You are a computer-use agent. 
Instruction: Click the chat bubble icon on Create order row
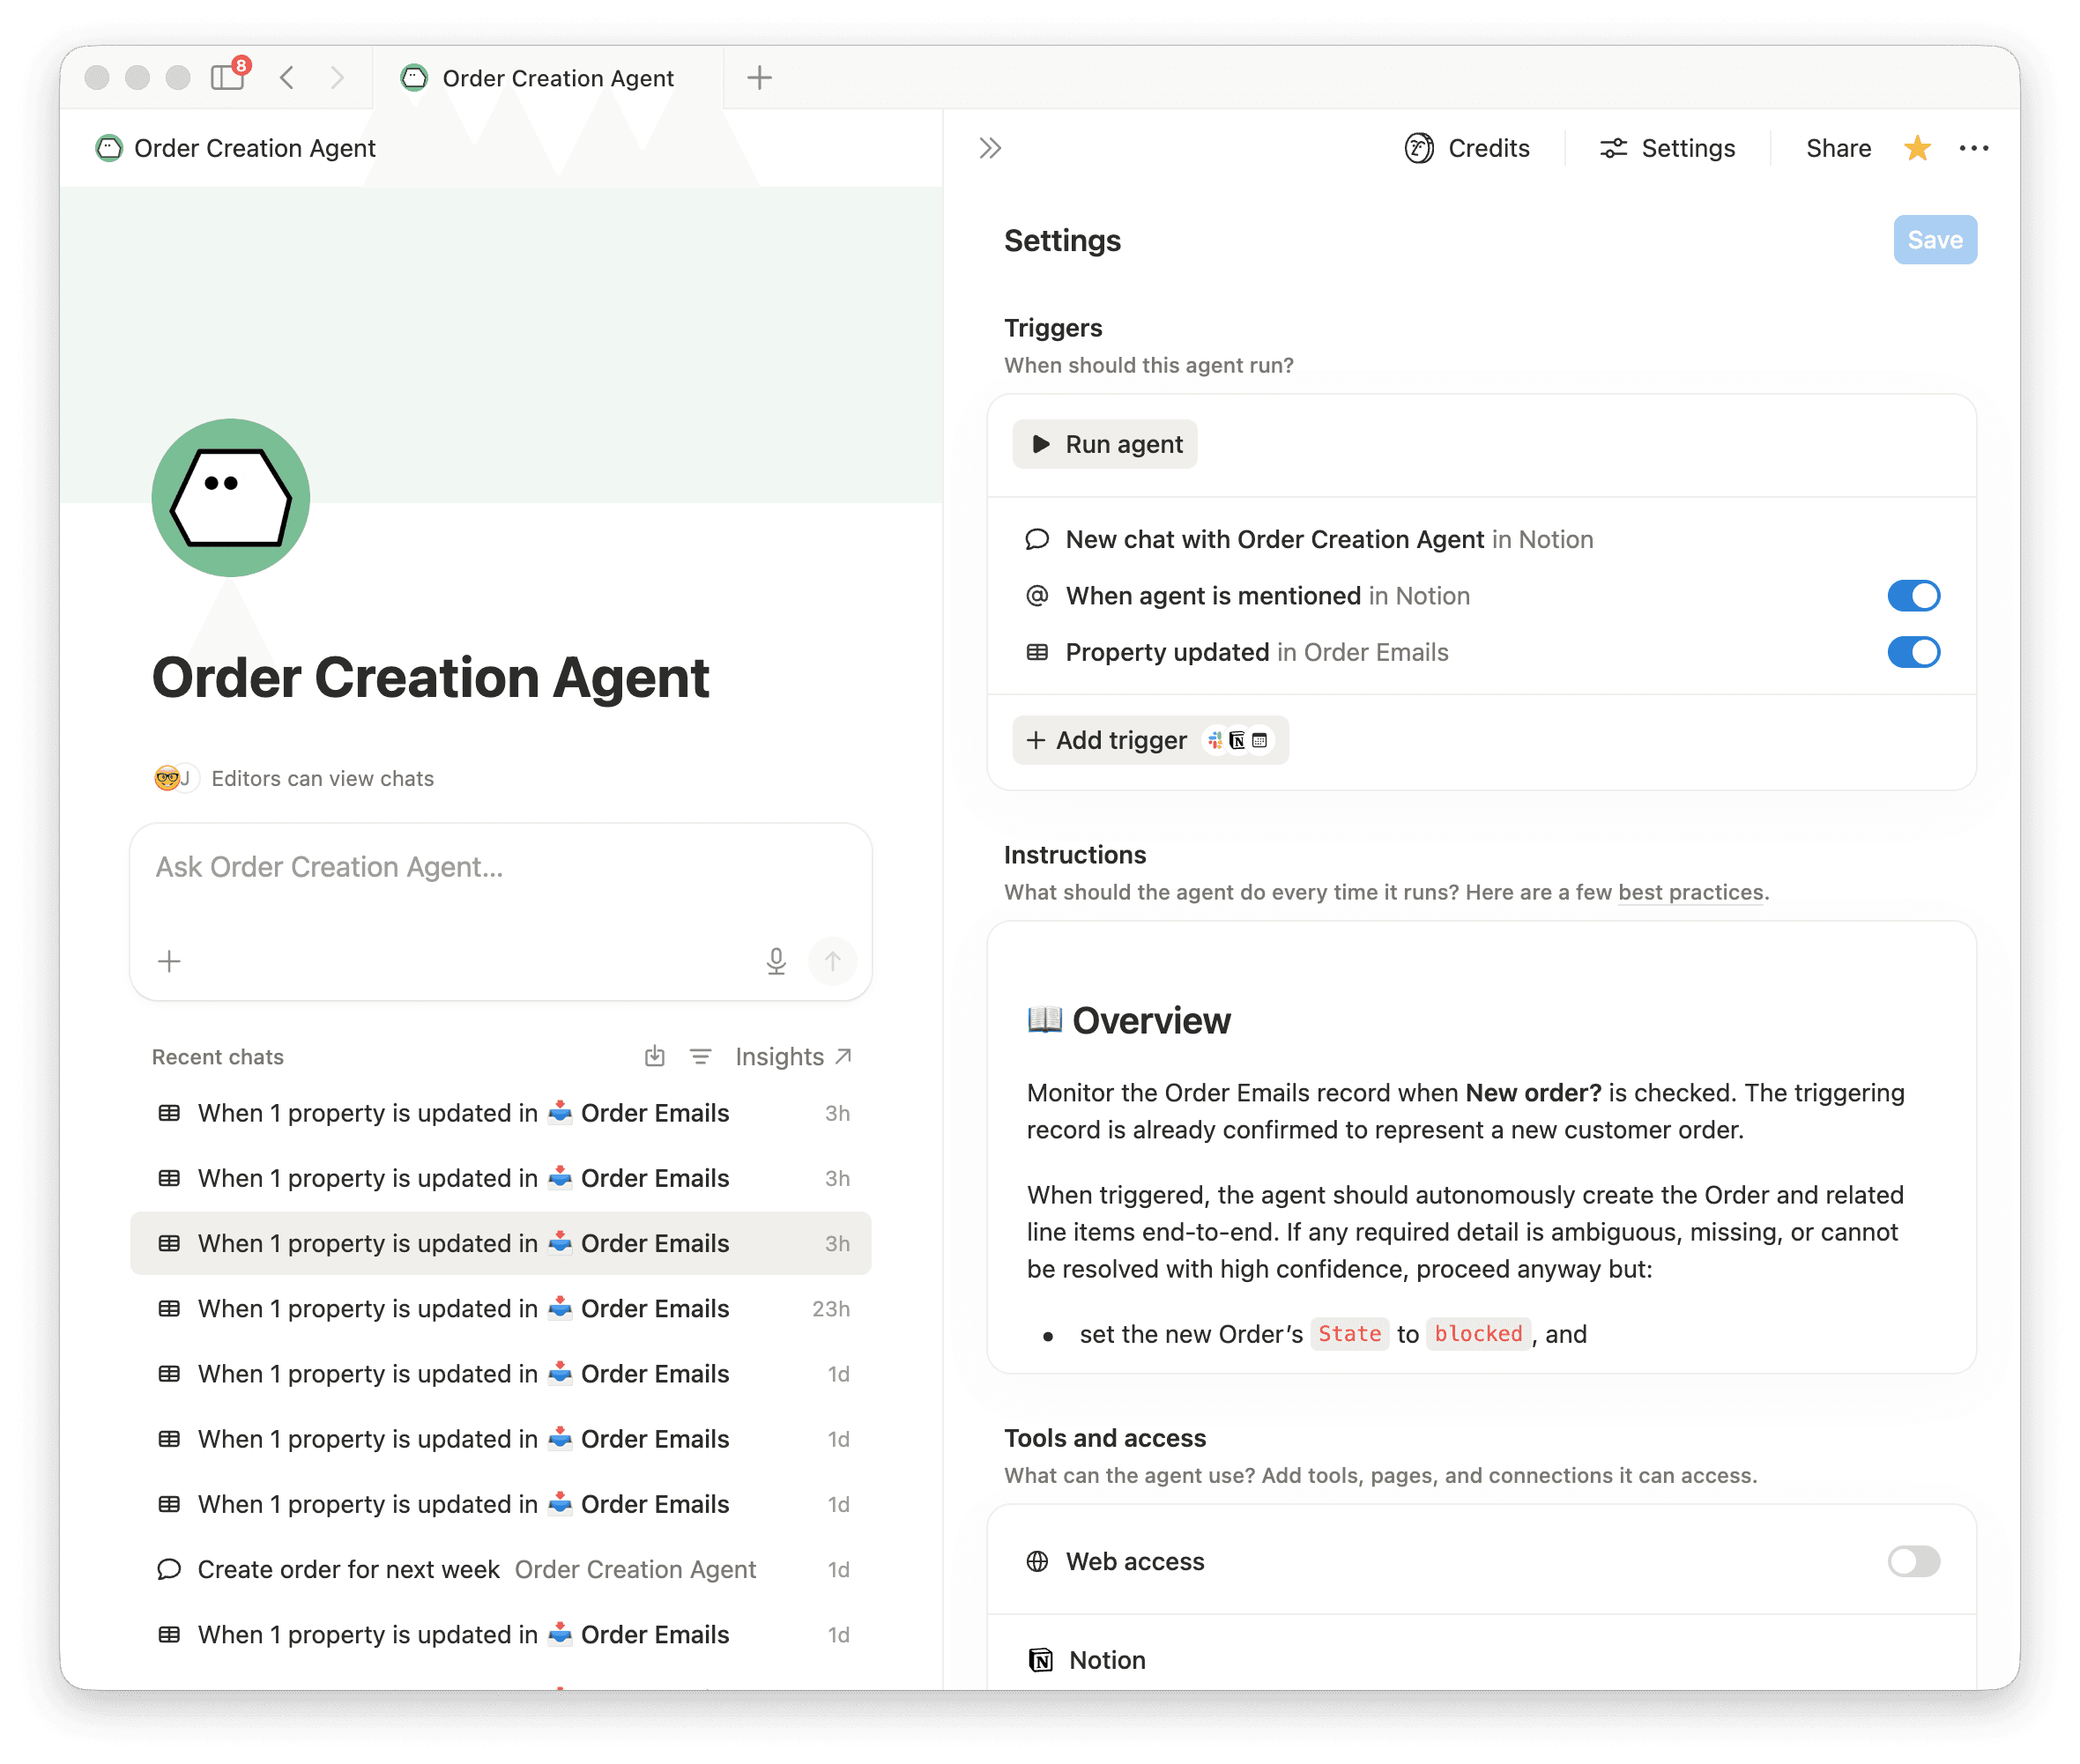(169, 1569)
